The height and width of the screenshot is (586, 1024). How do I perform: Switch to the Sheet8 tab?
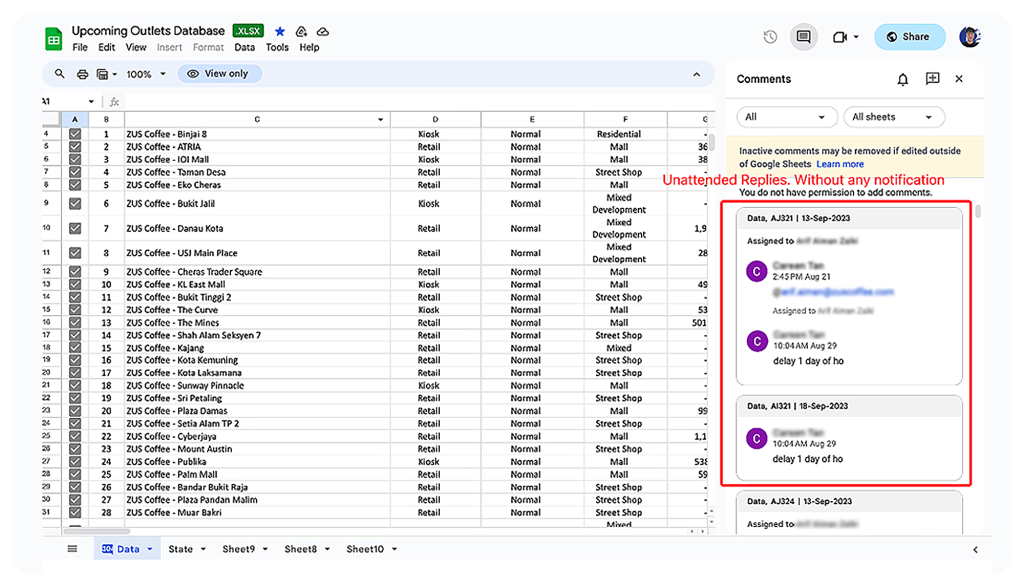(x=300, y=549)
